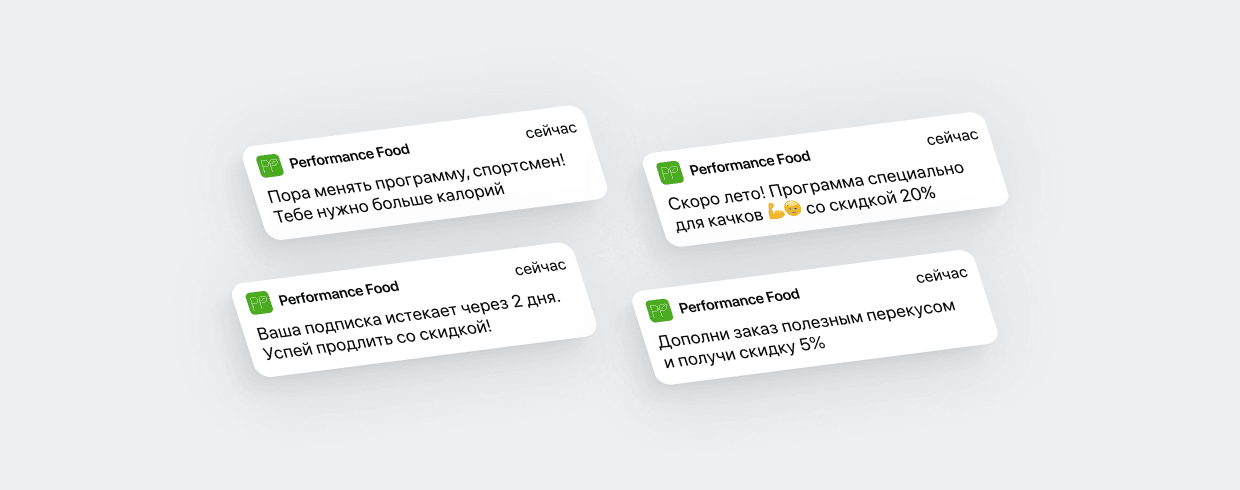This screenshot has width=1240, height=490.
Task: Click "сейчас" timestamp on the subscription expiry notification
Action: tap(540, 267)
